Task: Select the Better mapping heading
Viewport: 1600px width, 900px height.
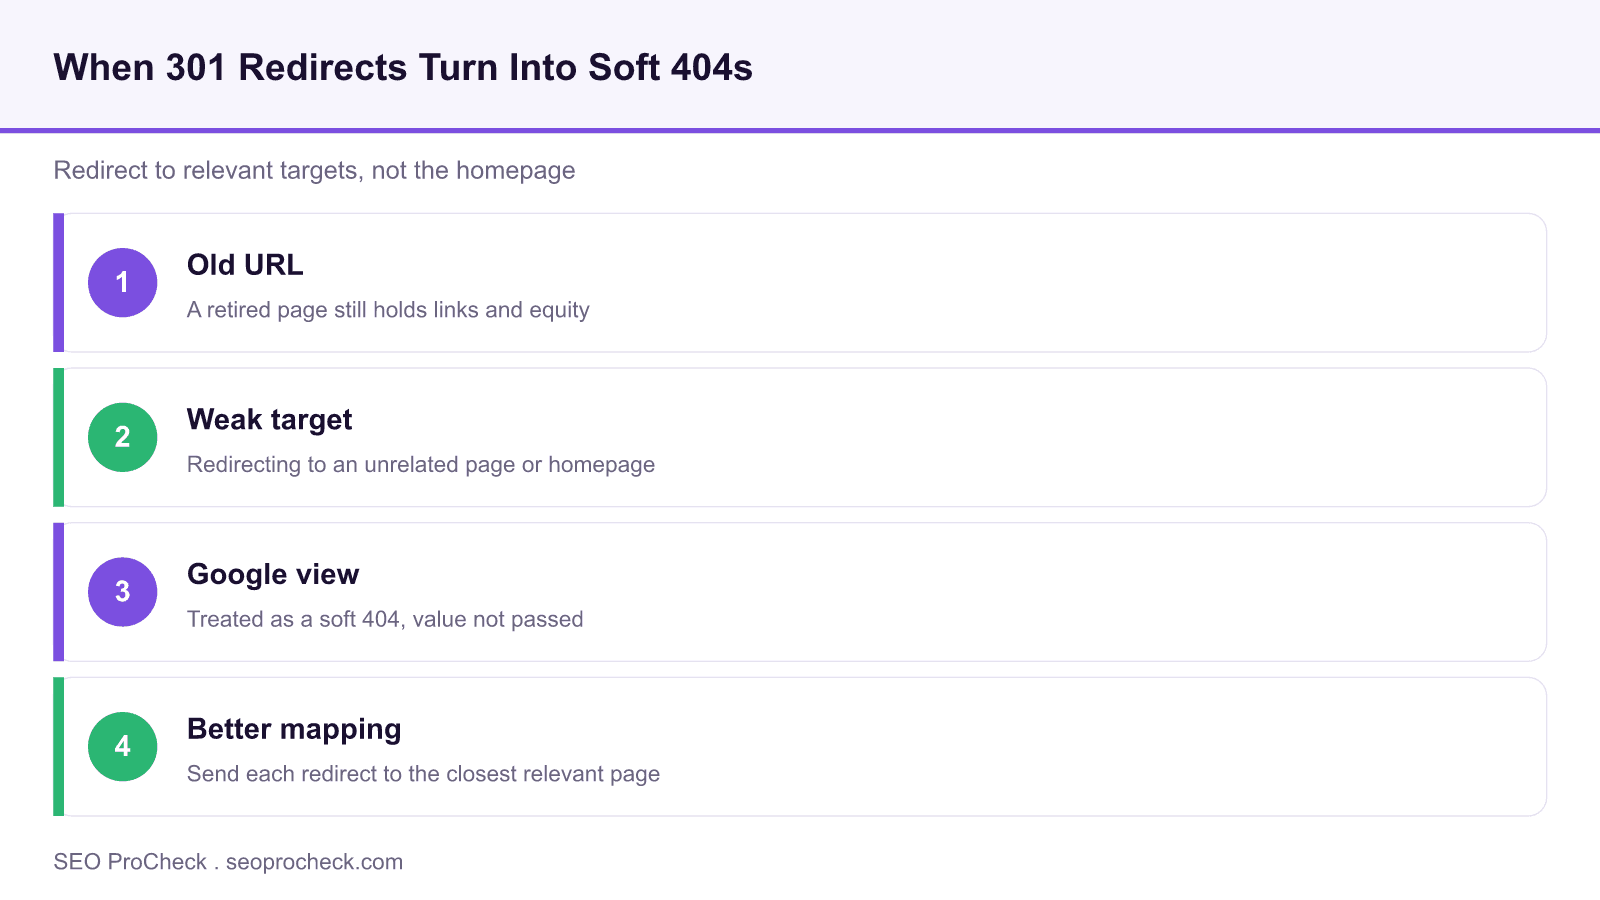Action: point(294,729)
